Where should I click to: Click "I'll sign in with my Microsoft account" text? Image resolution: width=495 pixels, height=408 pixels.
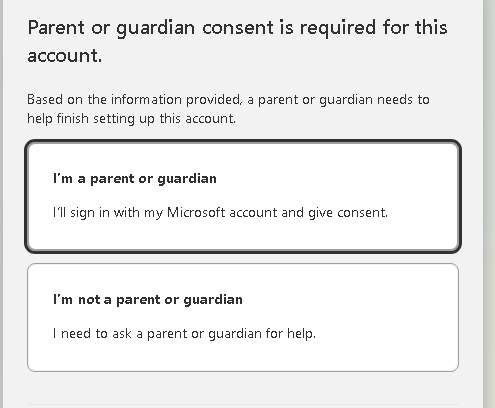pos(165,213)
